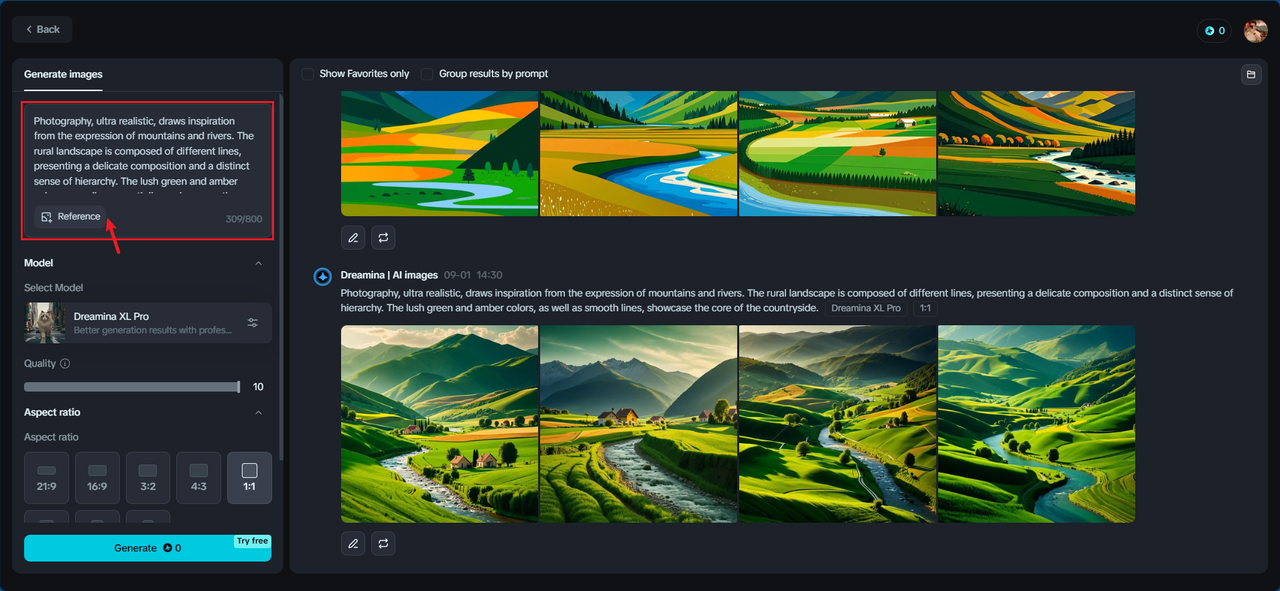This screenshot has height=591, width=1280.
Task: Click Dreamina XL Pro model thumbnail
Action: pyautogui.click(x=46, y=323)
